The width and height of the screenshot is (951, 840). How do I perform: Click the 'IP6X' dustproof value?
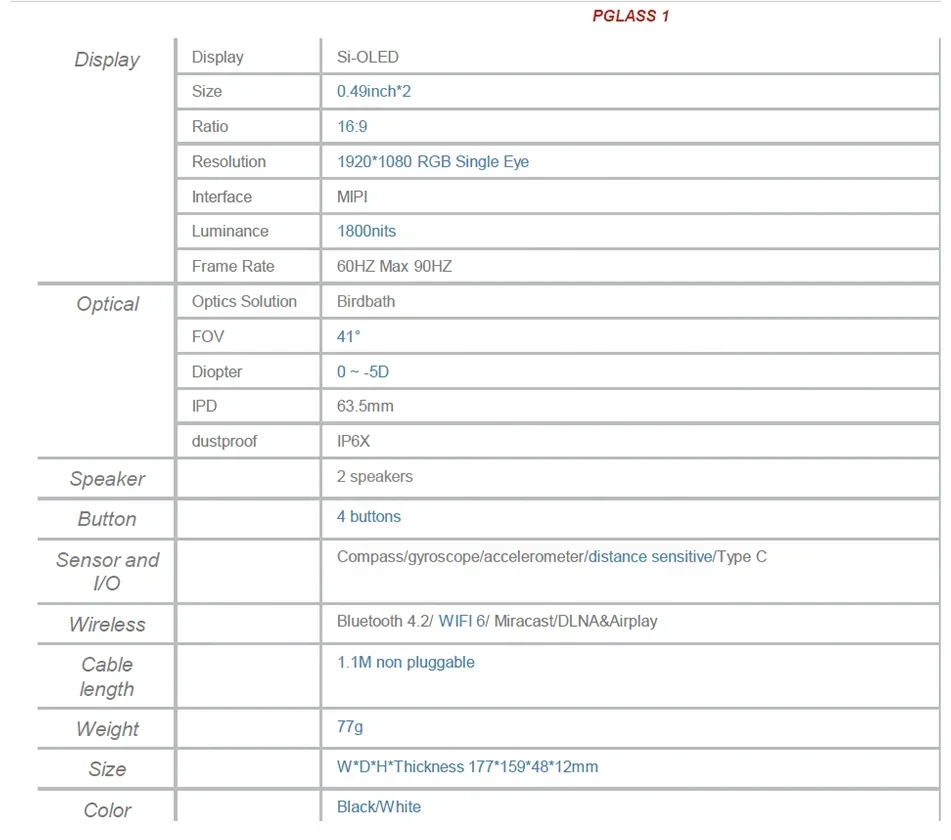point(353,441)
